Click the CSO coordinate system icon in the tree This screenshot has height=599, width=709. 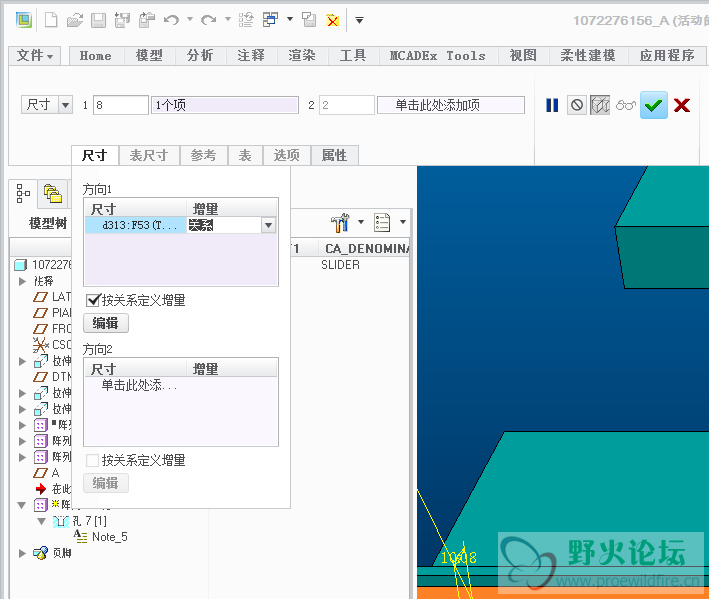coord(41,345)
